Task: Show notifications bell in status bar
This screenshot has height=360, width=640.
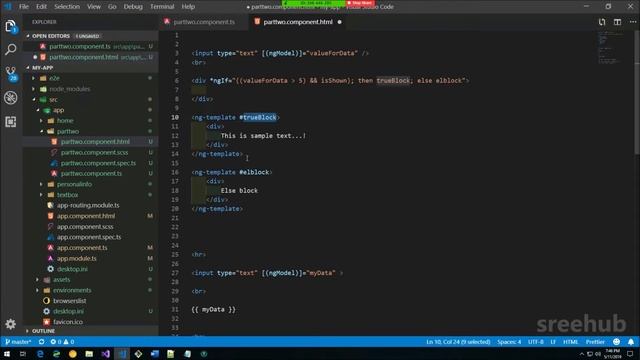Action: [x=631, y=342]
